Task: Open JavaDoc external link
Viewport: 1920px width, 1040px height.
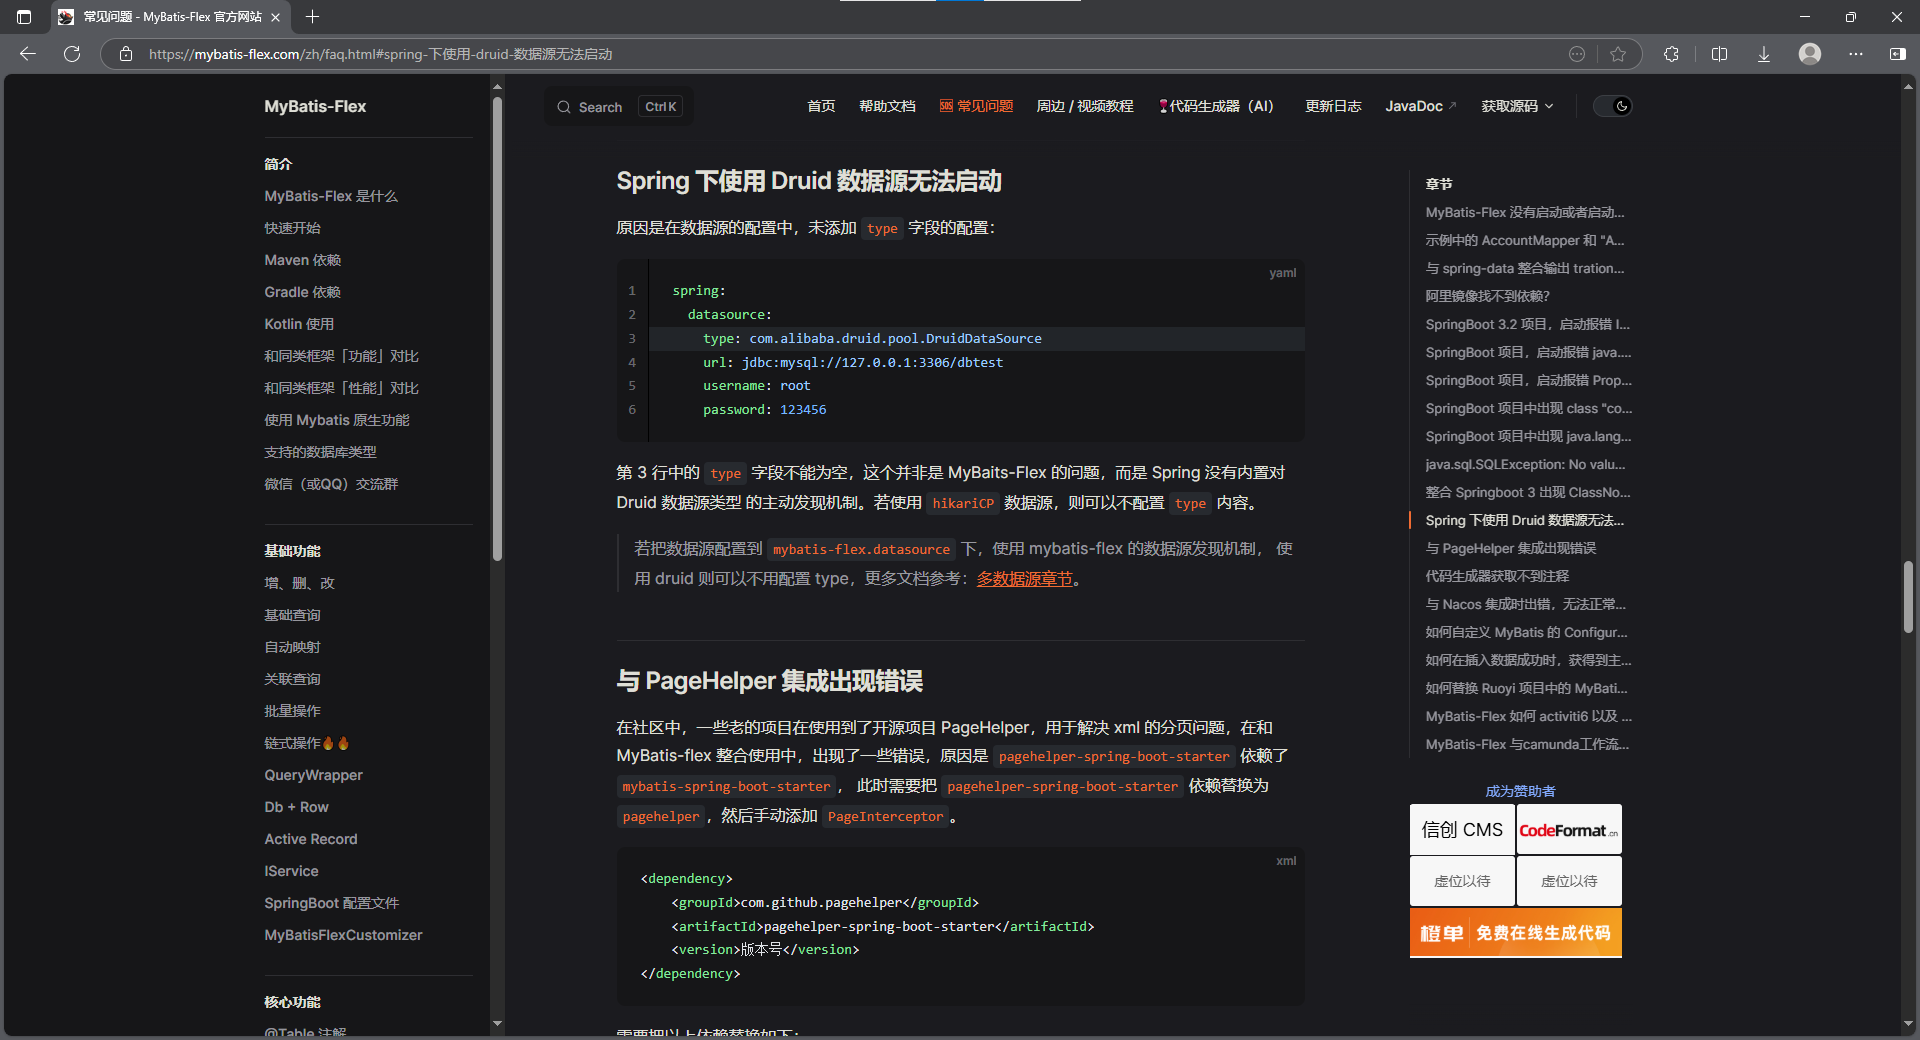Action: tap(1421, 106)
